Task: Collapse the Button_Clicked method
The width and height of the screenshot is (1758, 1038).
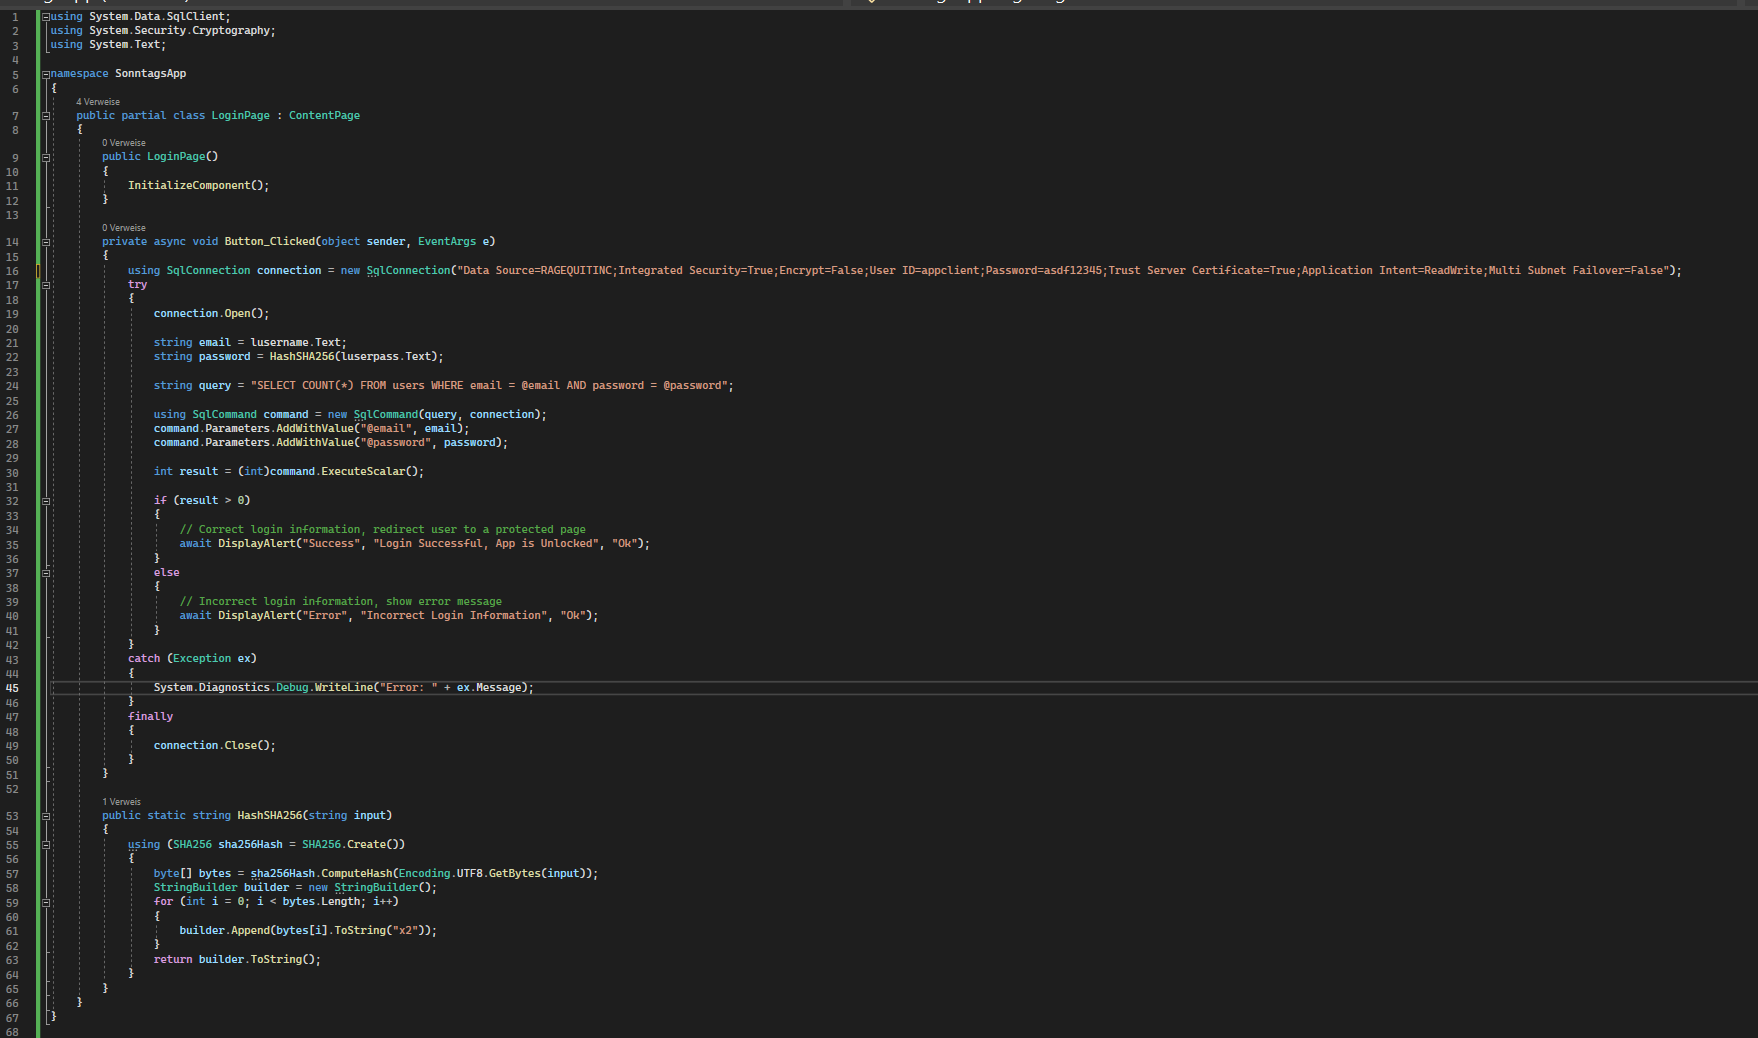Action: coord(46,242)
